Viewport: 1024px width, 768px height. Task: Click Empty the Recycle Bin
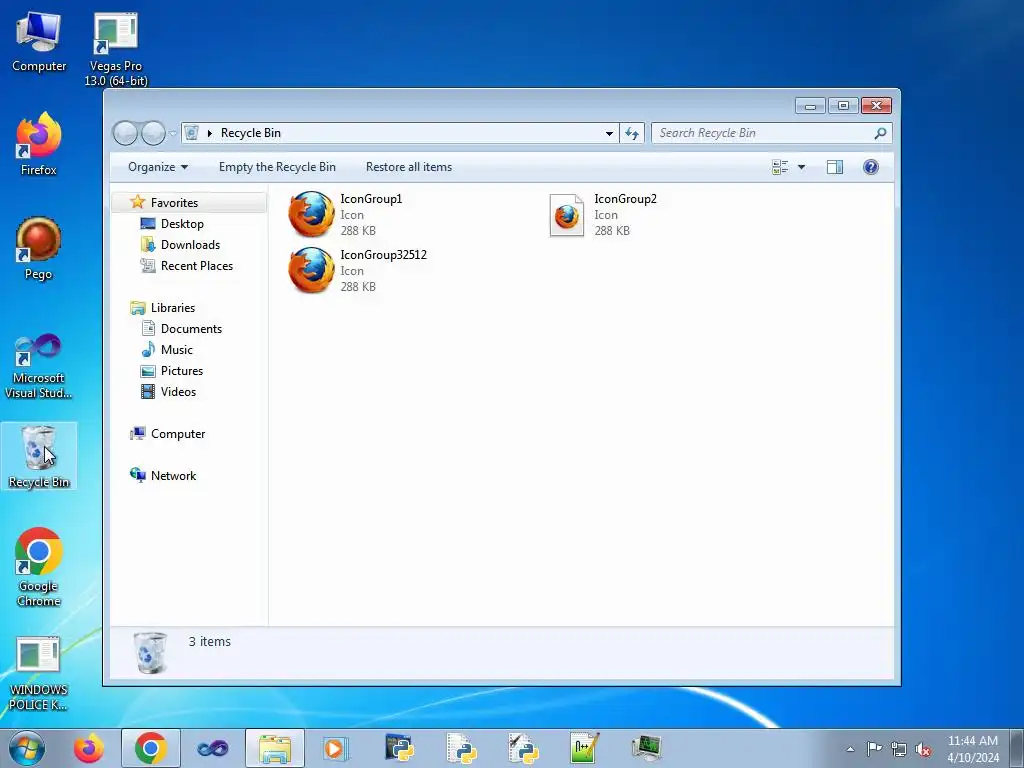(277, 167)
